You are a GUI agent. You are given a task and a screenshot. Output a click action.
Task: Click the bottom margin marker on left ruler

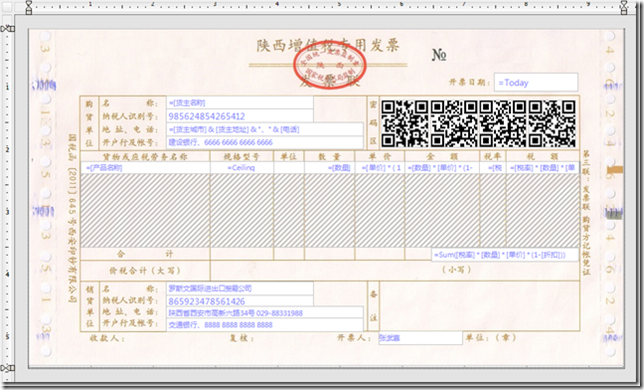pos(7,367)
